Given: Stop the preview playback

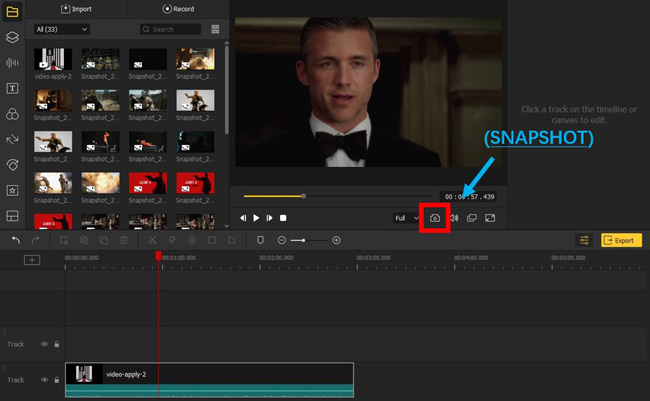Looking at the screenshot, I should 283,218.
